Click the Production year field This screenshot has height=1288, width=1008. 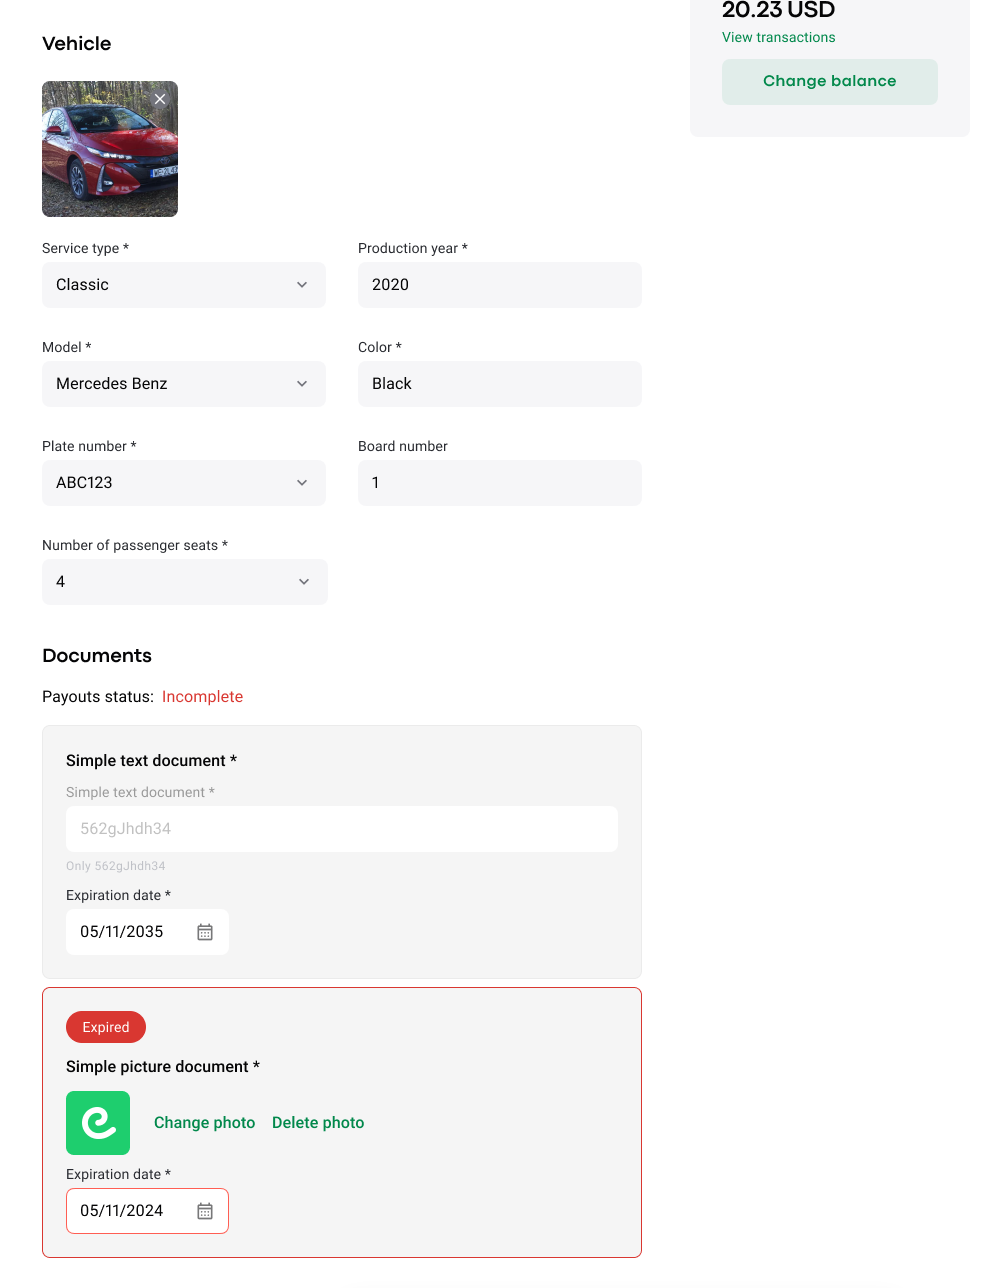click(x=499, y=285)
